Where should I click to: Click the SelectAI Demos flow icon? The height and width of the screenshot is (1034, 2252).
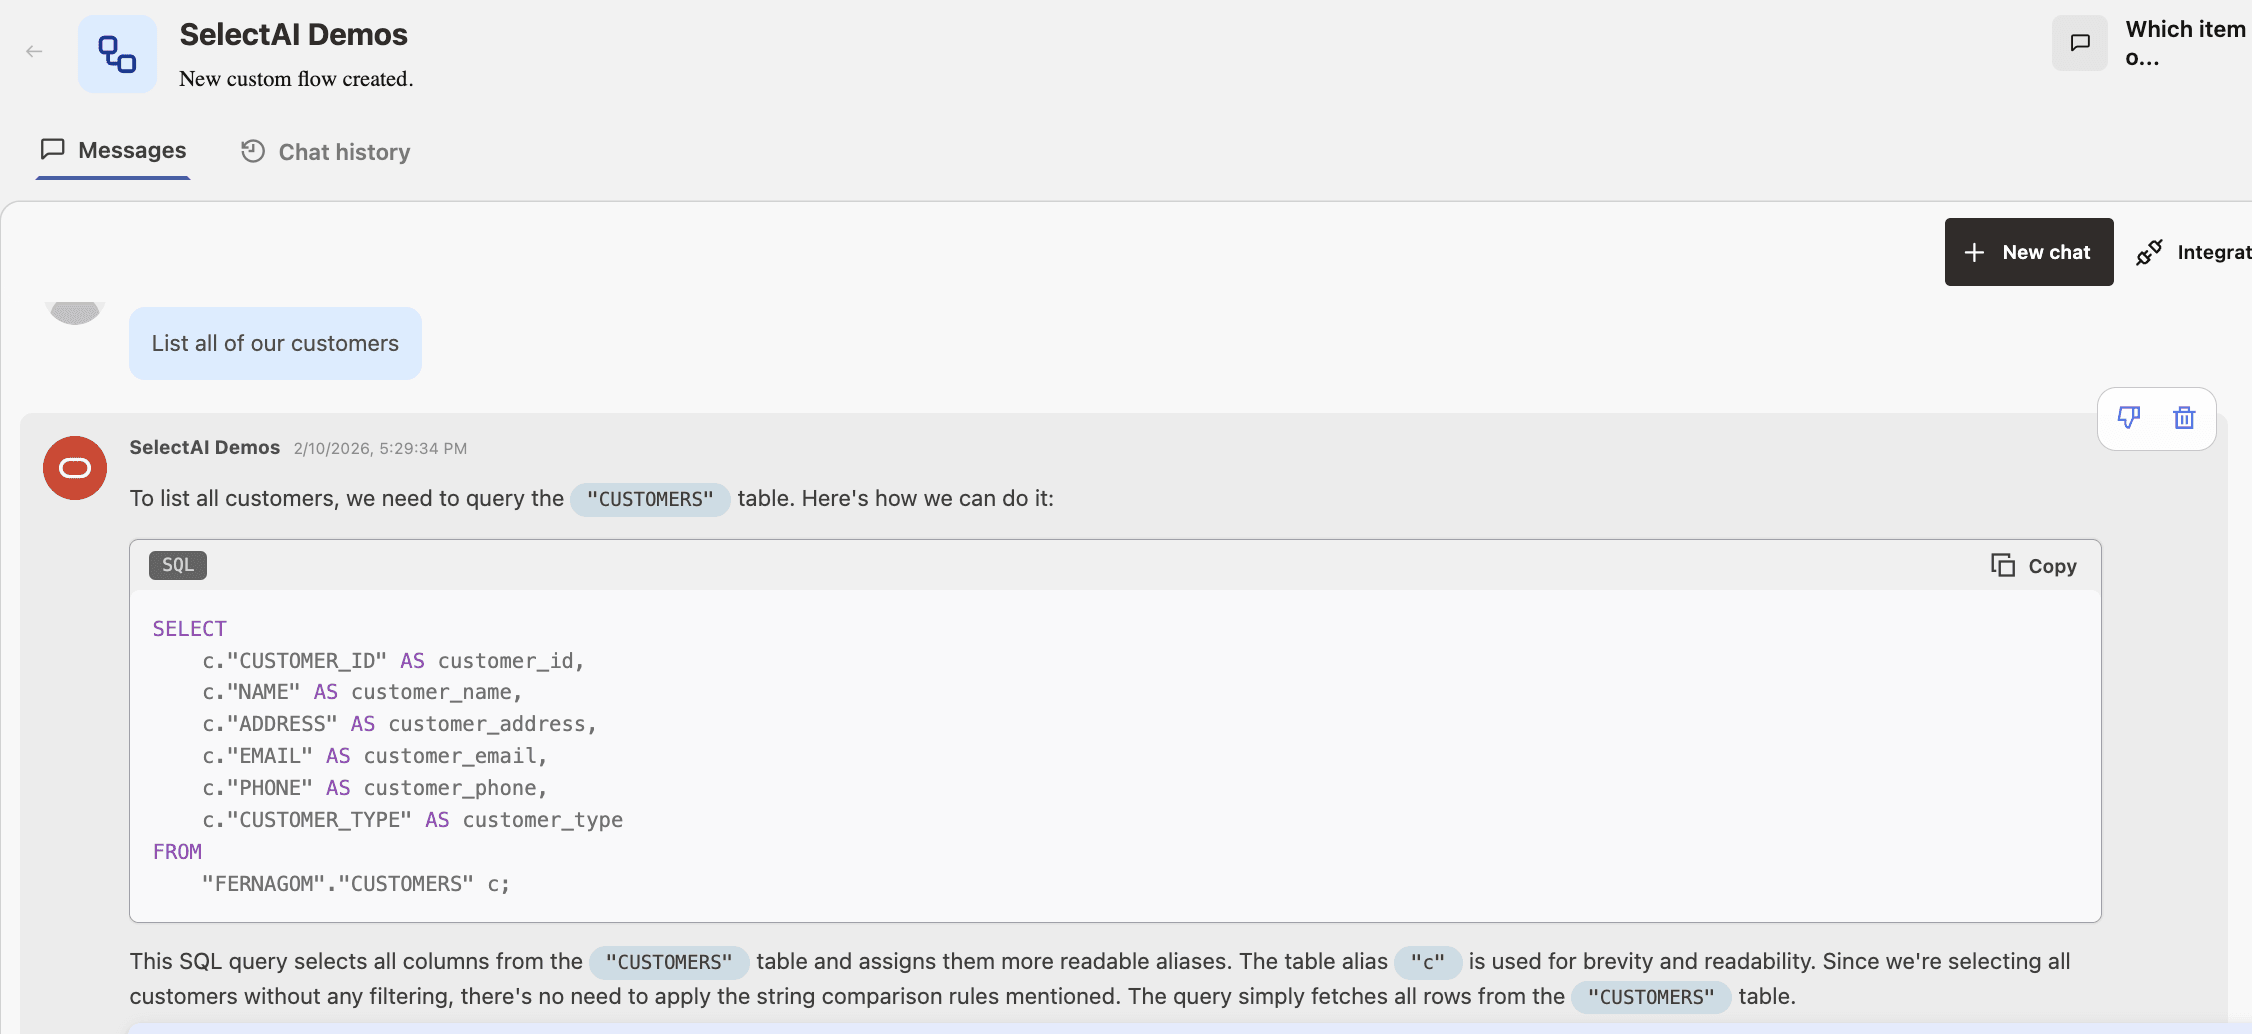click(116, 53)
